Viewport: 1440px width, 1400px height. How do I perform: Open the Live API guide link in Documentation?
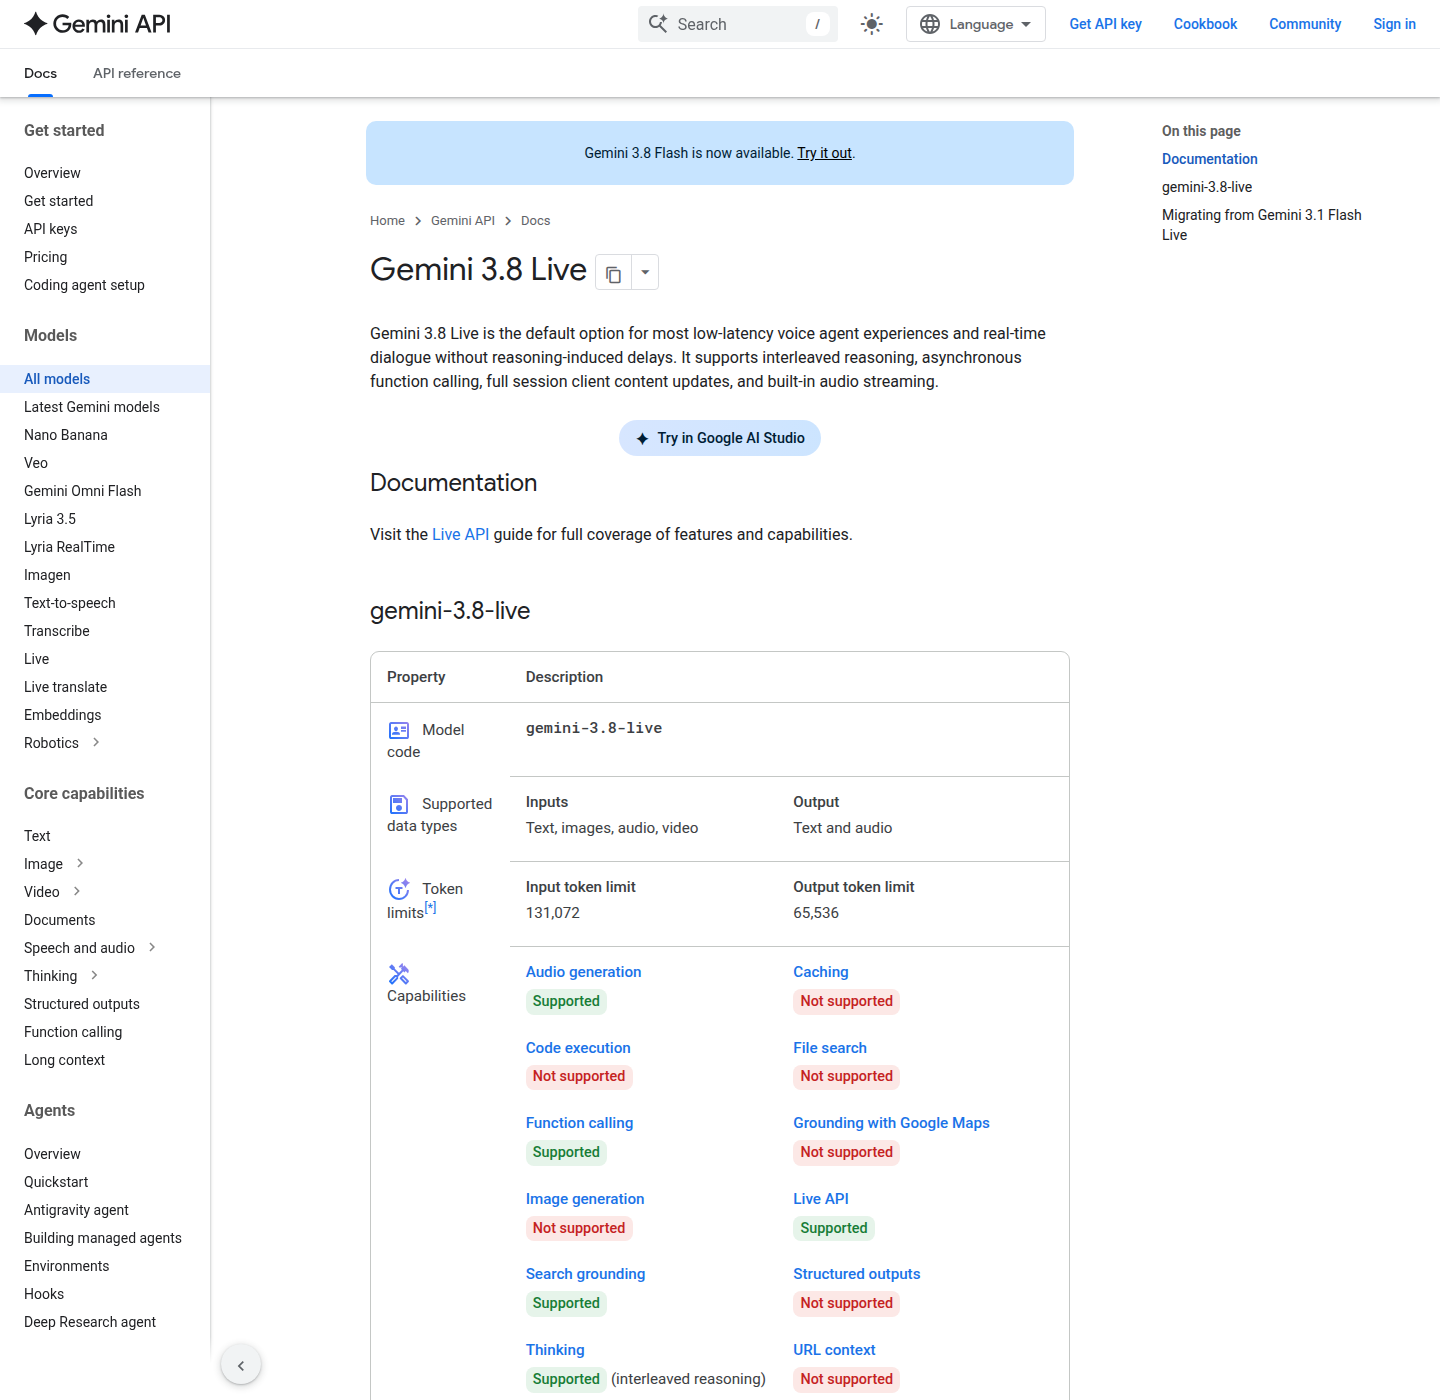[460, 534]
